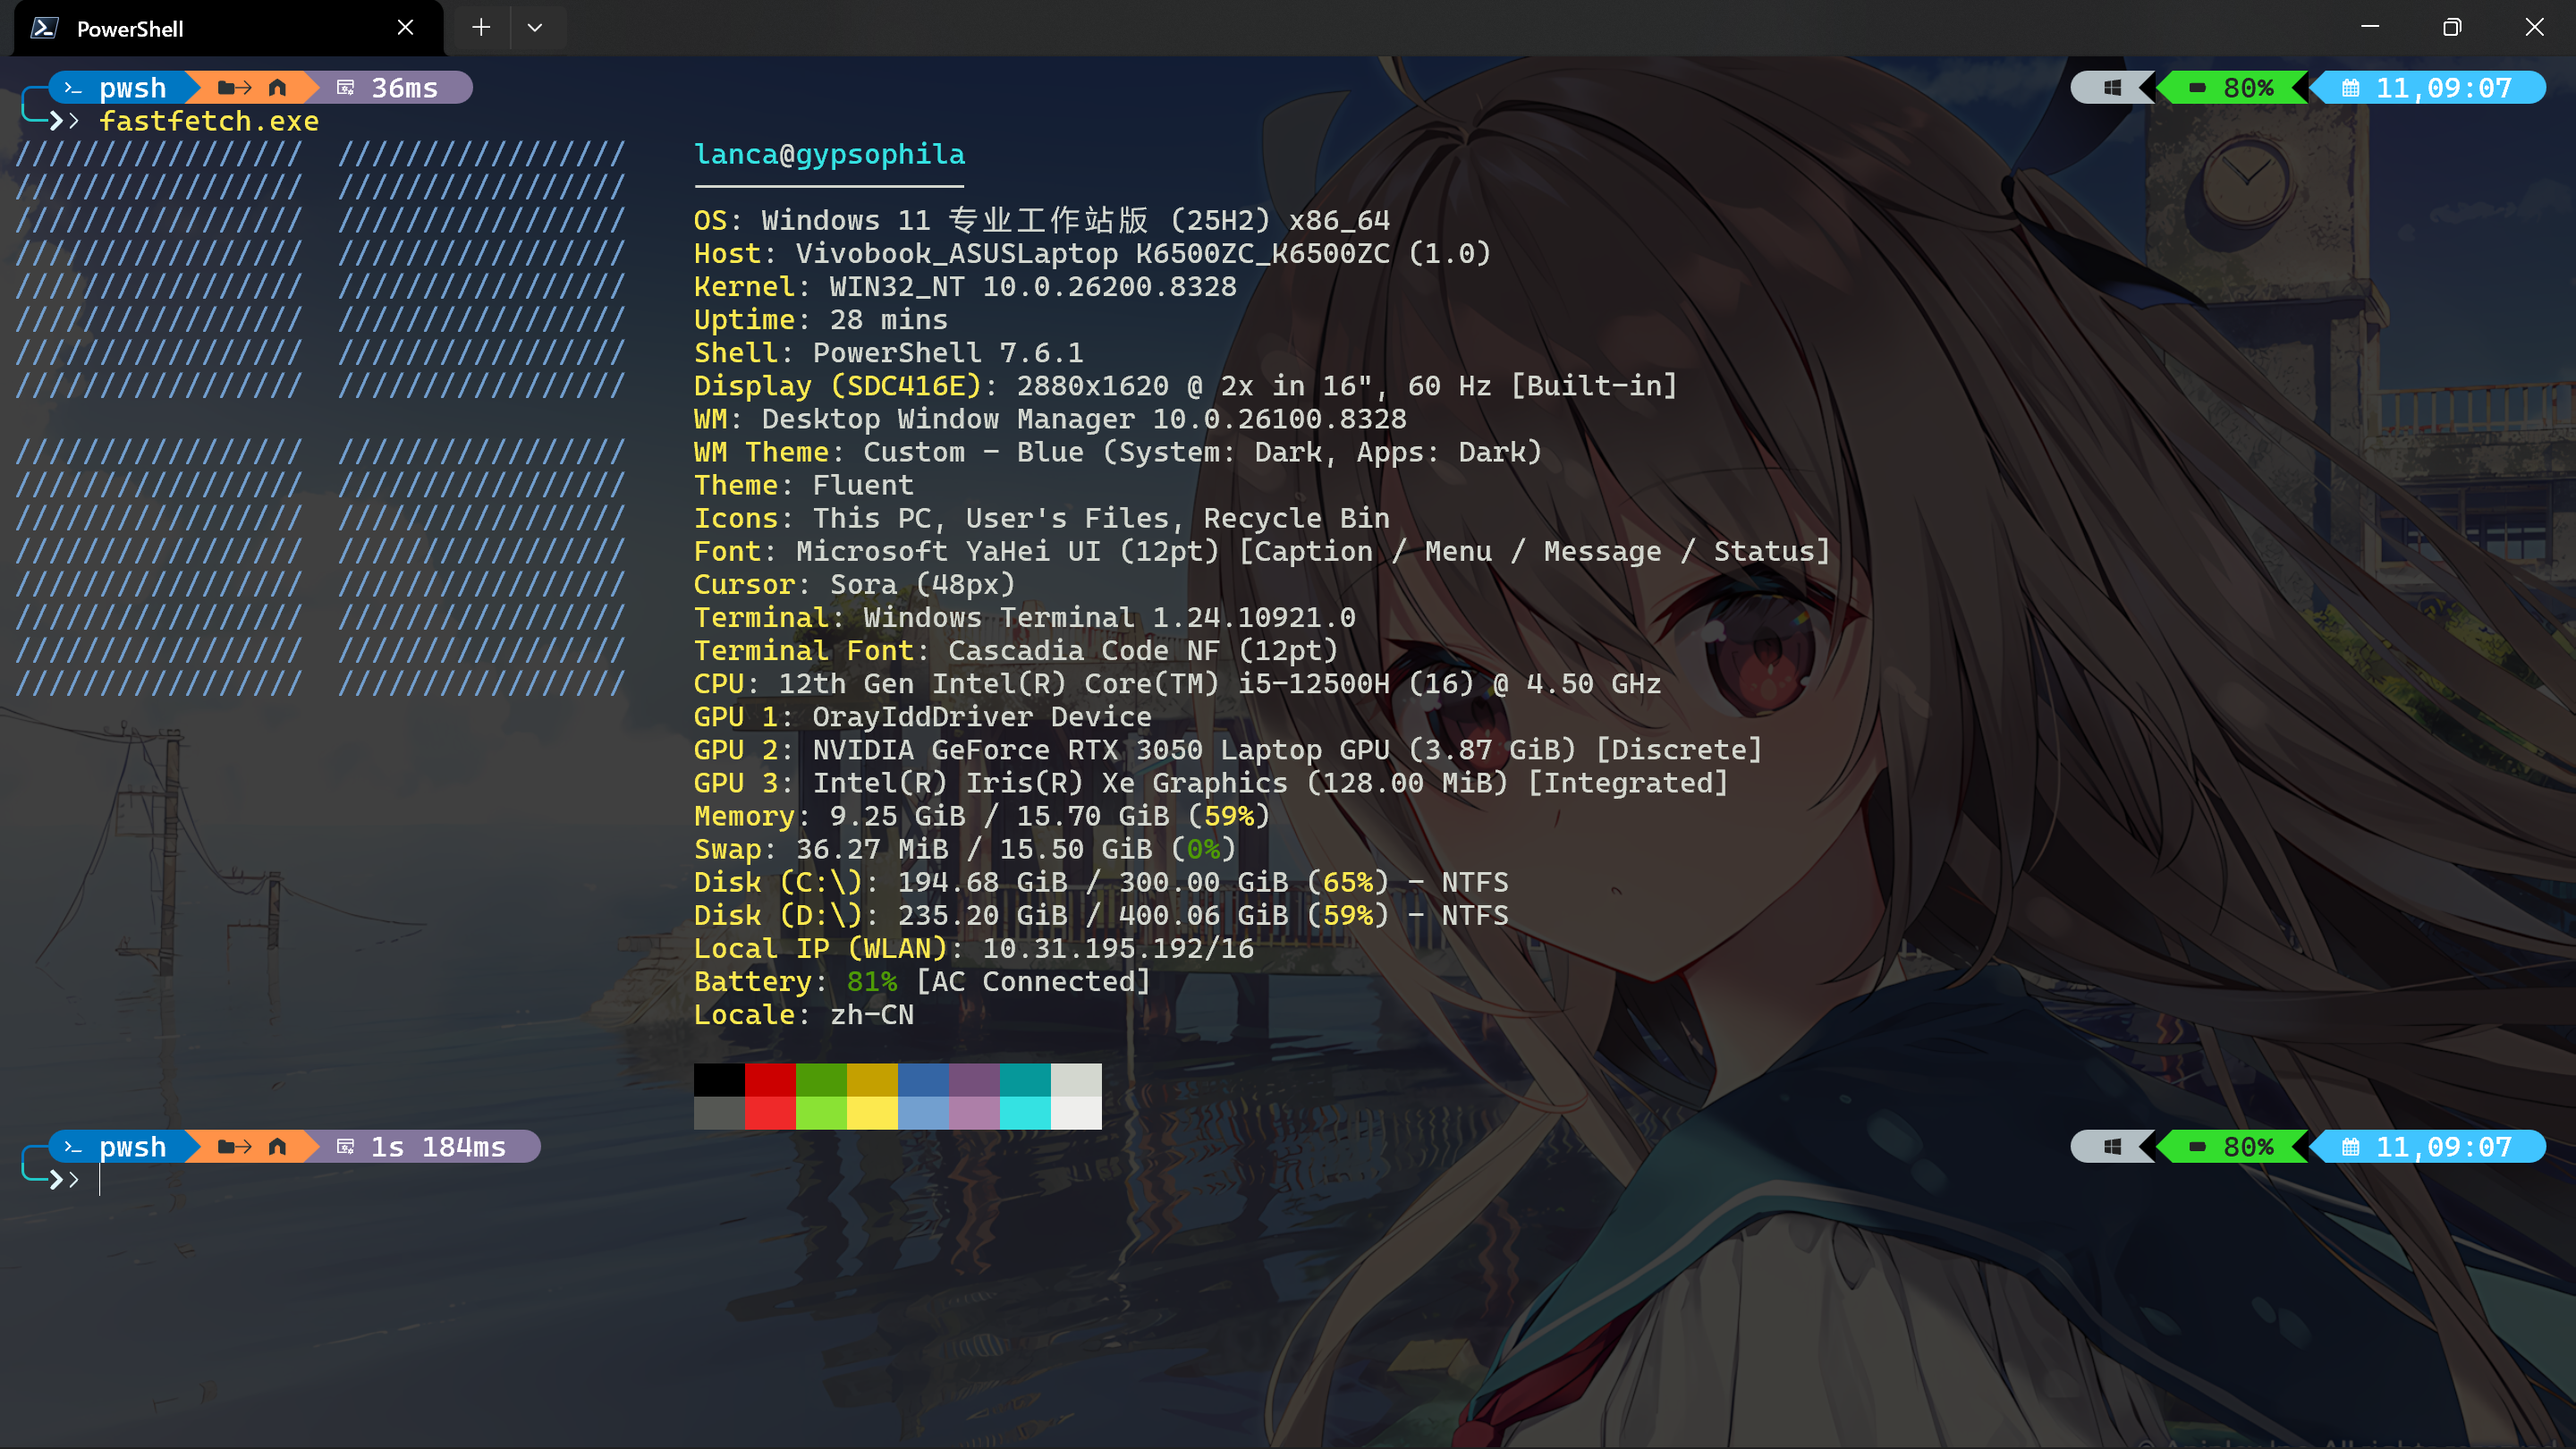Viewport: 2576px width, 1449px height.
Task: Click the Display (SDC416E) line
Action: (1186, 385)
